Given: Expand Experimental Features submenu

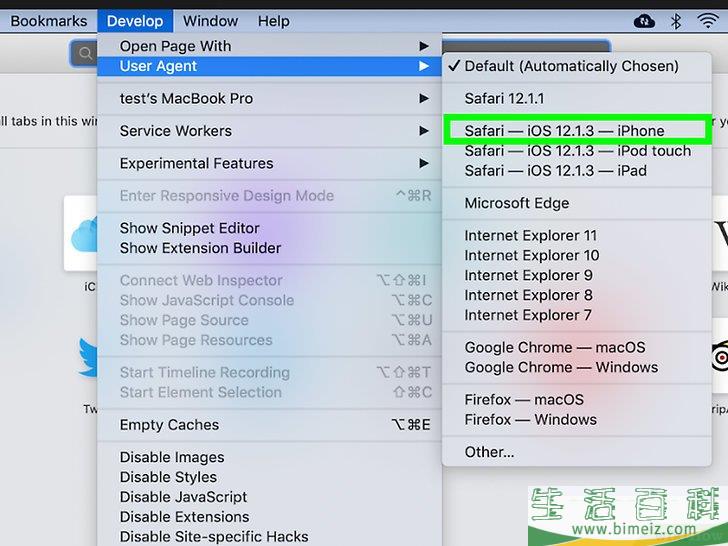Looking at the screenshot, I should (269, 163).
